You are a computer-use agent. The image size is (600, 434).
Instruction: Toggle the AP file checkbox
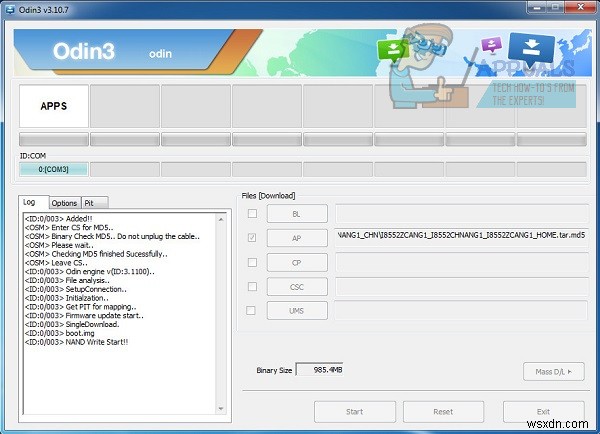tap(252, 238)
